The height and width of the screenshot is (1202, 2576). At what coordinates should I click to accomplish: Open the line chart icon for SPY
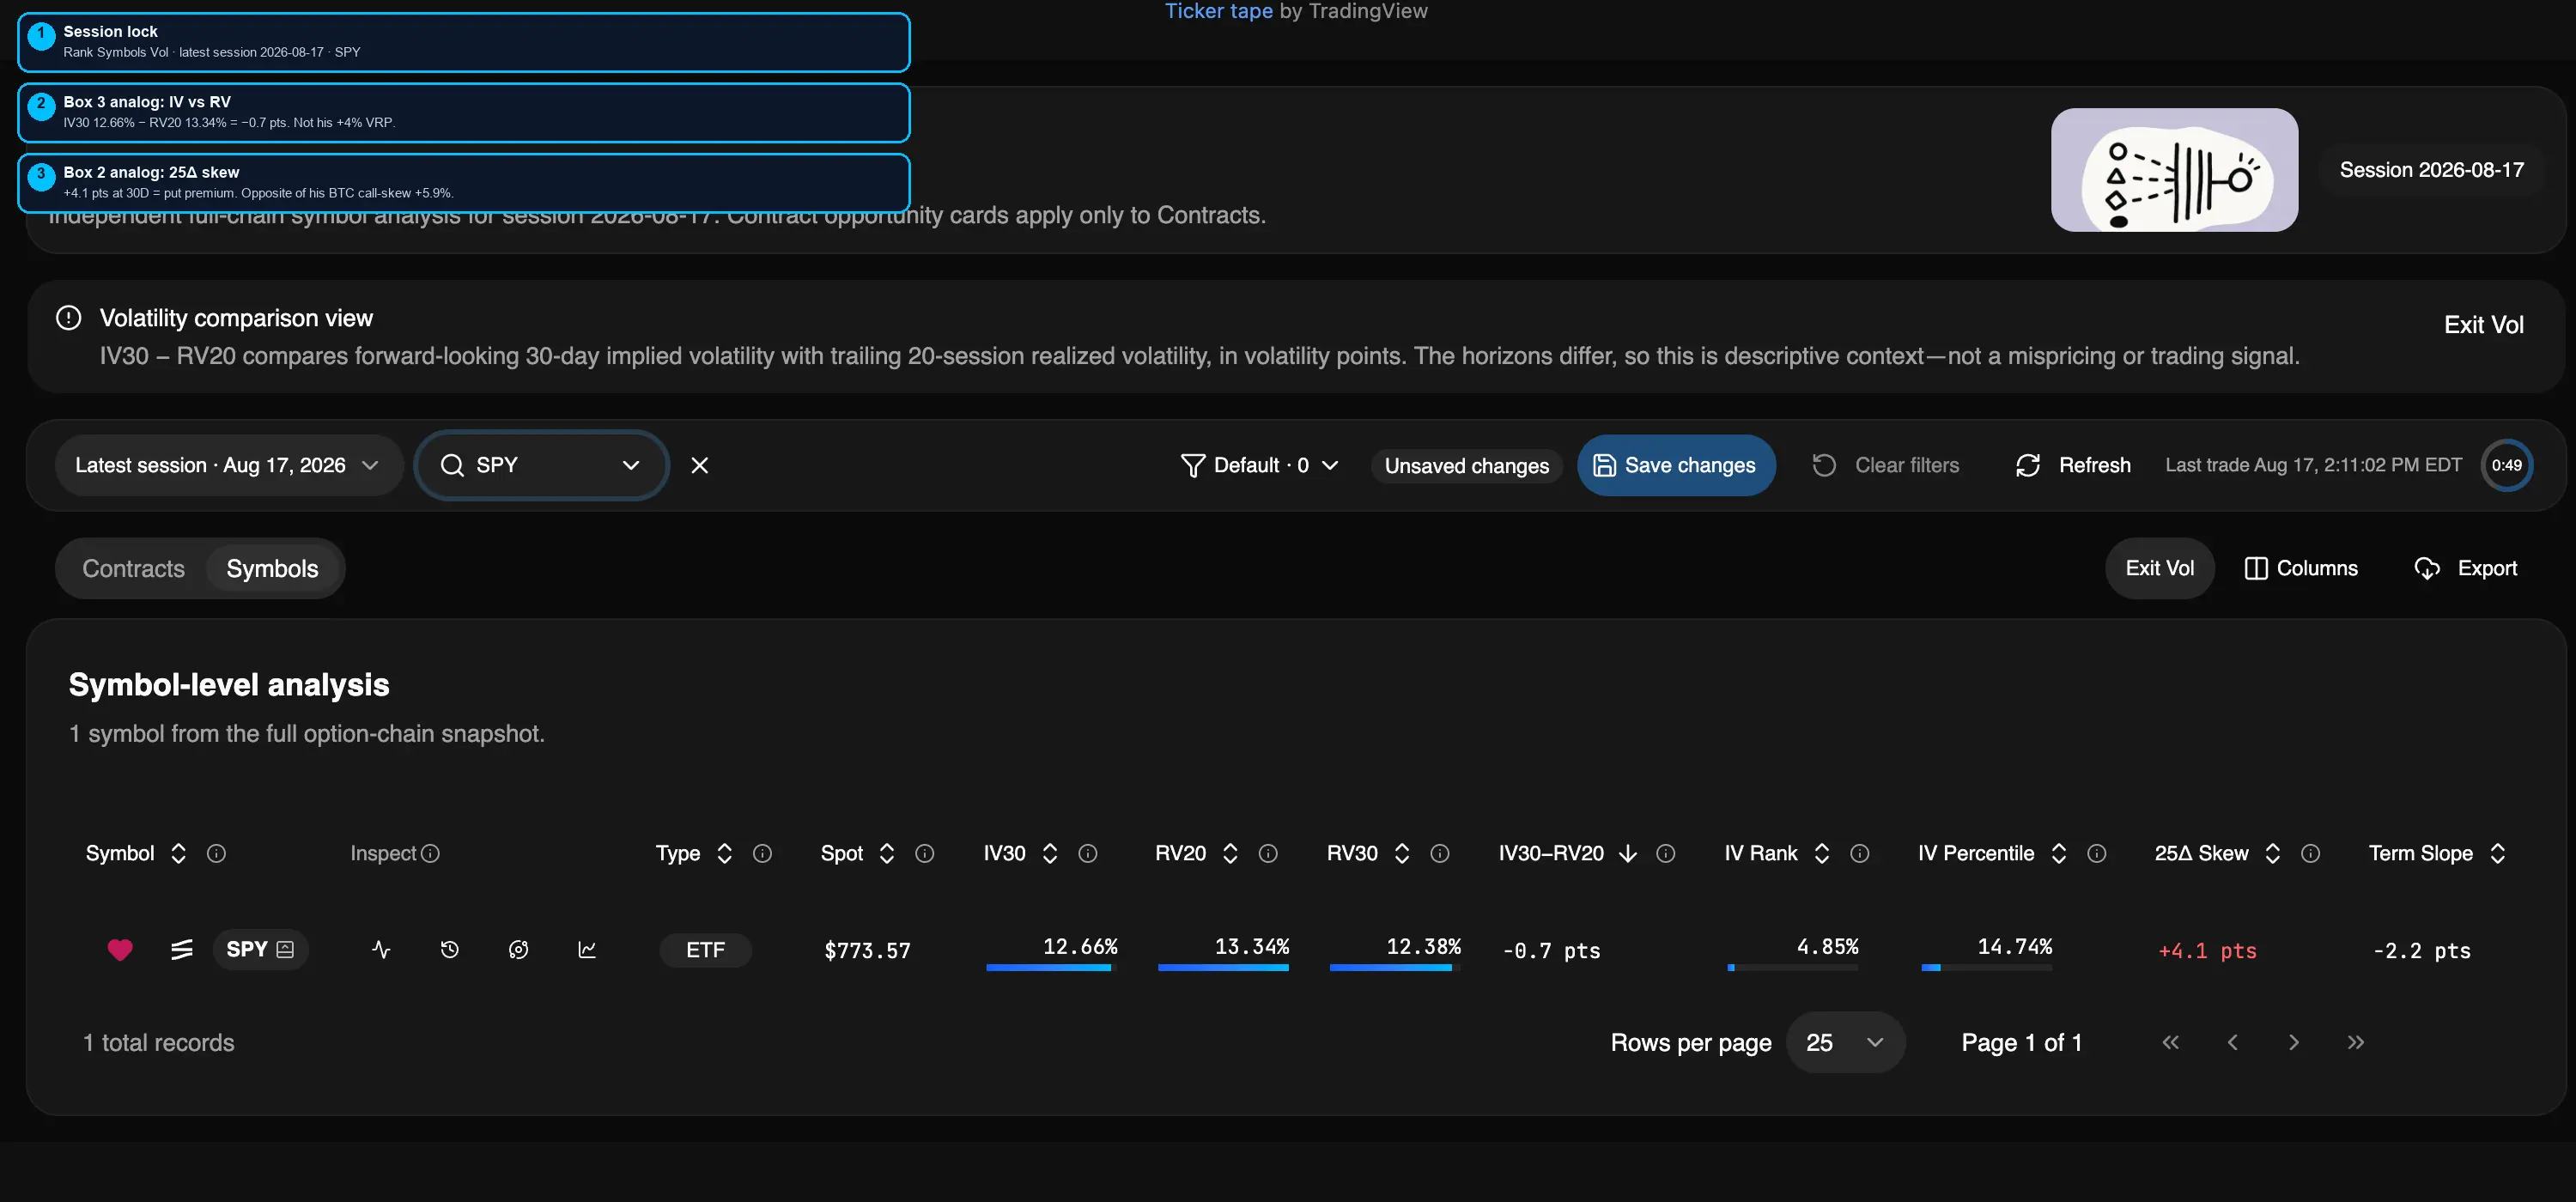[587, 950]
